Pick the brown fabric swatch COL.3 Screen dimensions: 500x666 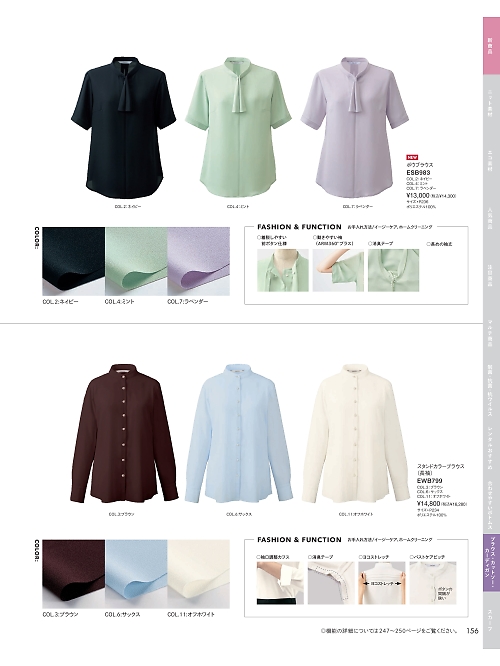(73, 574)
